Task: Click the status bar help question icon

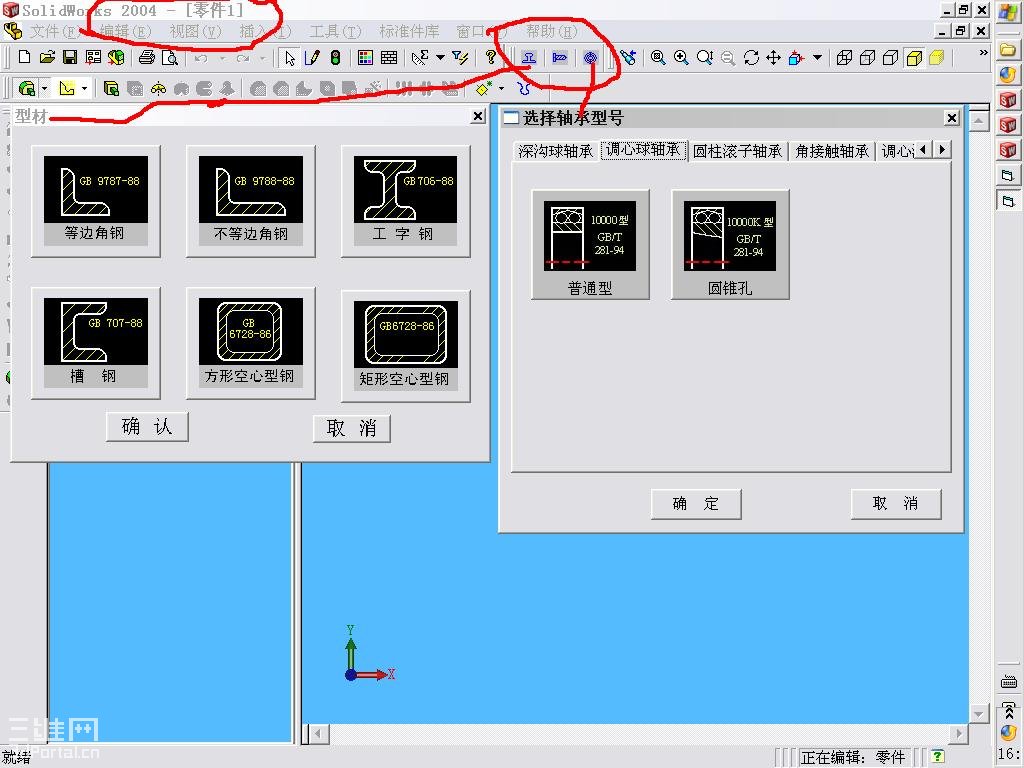Action: pos(938,756)
